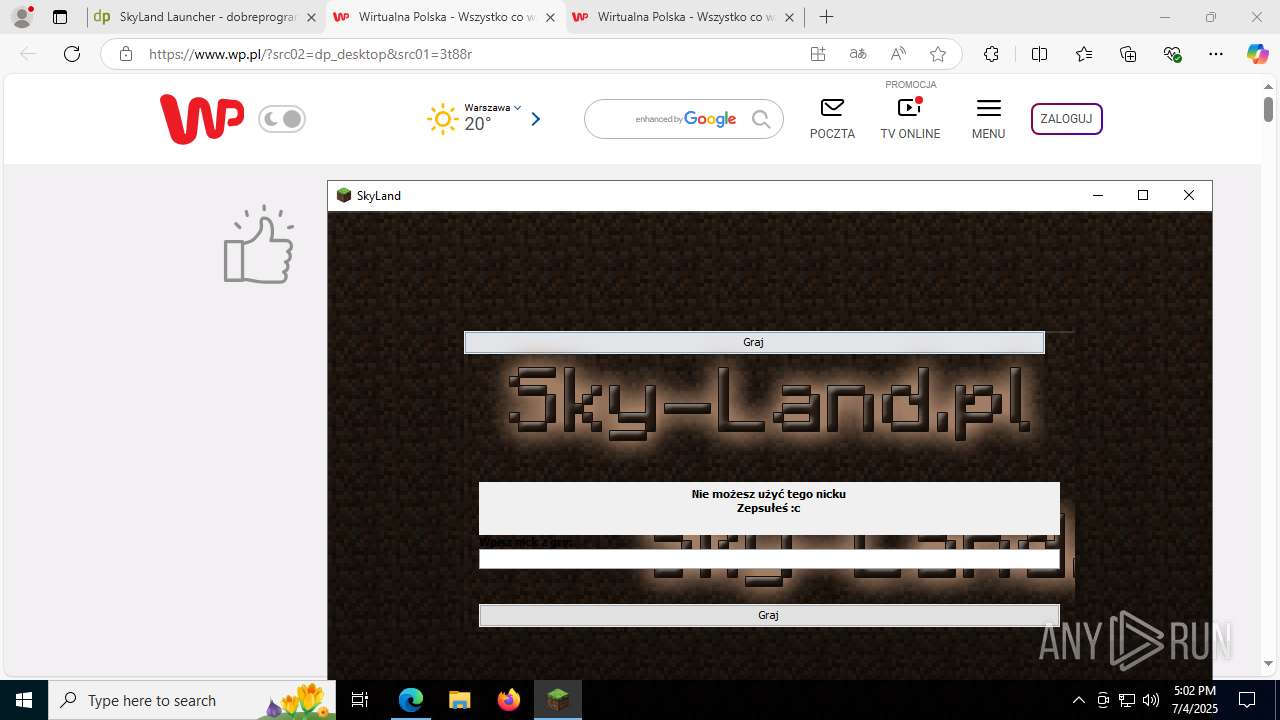Minimize the SkyLand window
The height and width of the screenshot is (720, 1280).
1098,195
